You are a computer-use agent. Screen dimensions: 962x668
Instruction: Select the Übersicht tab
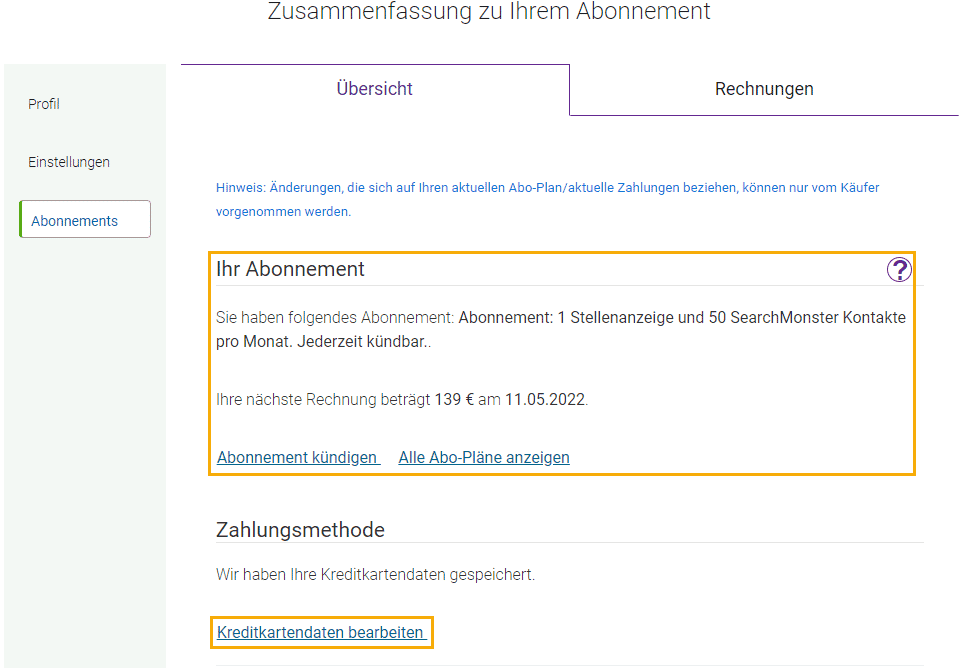374,89
